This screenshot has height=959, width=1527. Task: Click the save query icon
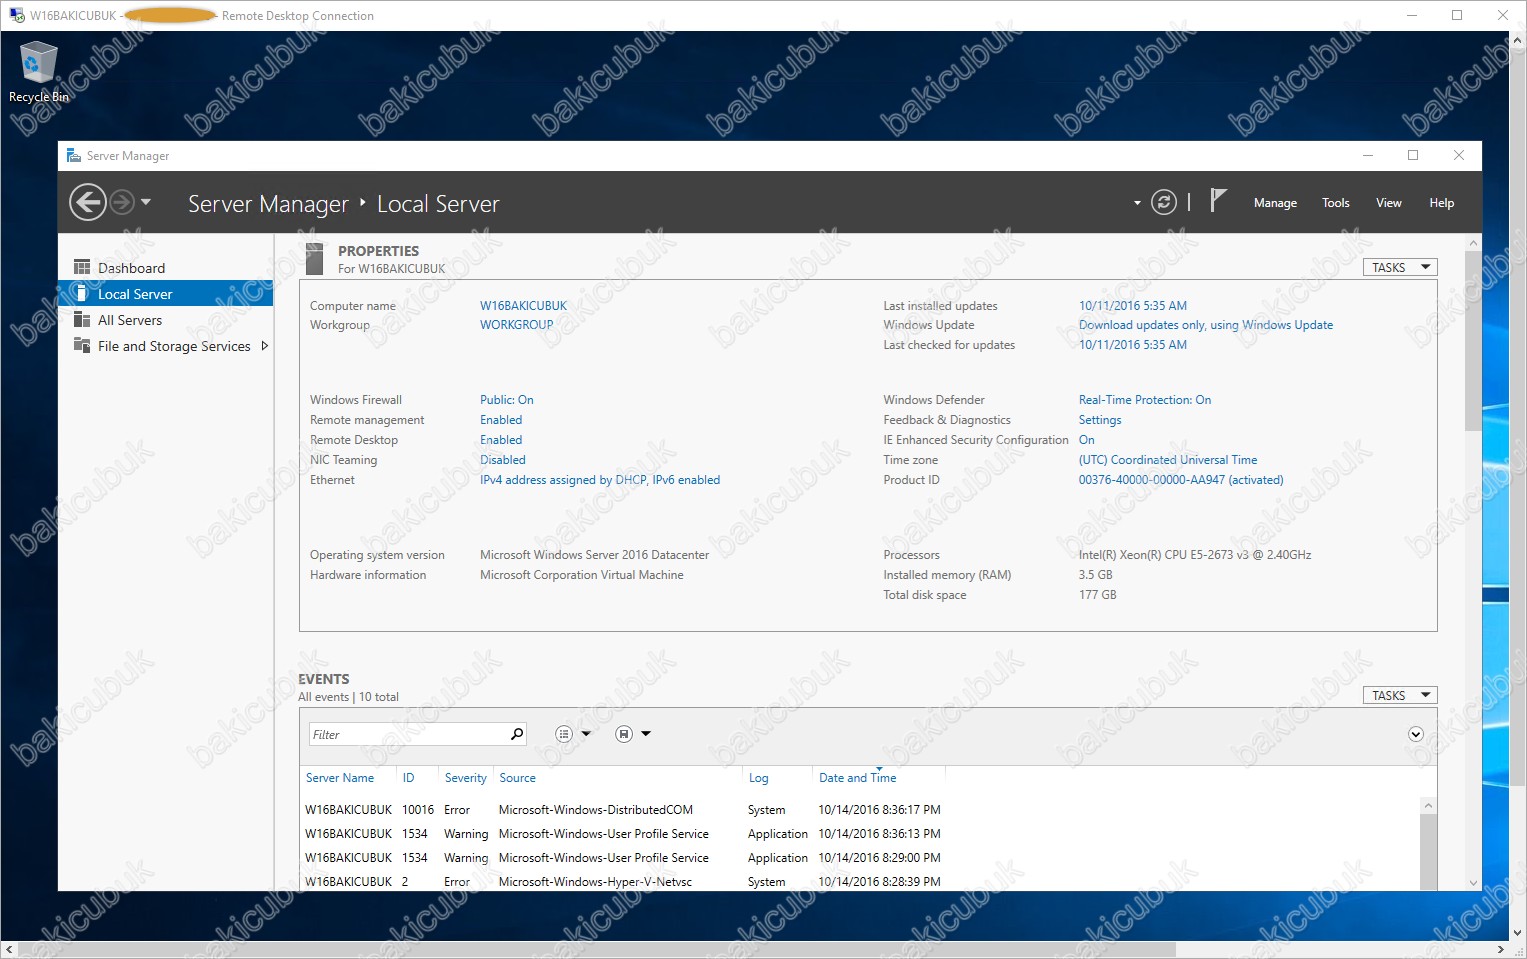(624, 734)
